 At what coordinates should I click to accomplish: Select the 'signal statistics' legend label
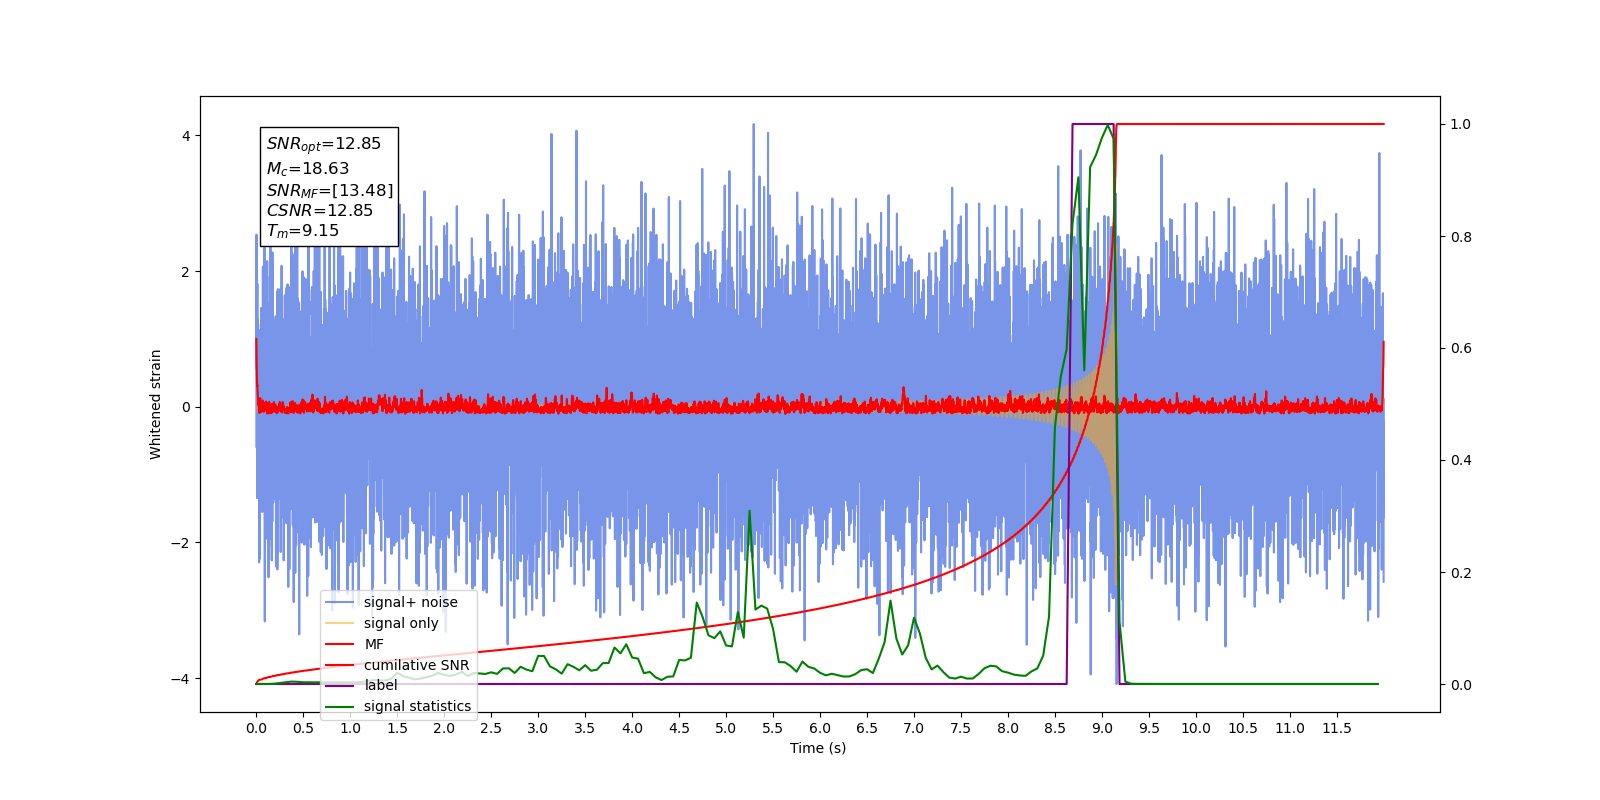pyautogui.click(x=417, y=706)
